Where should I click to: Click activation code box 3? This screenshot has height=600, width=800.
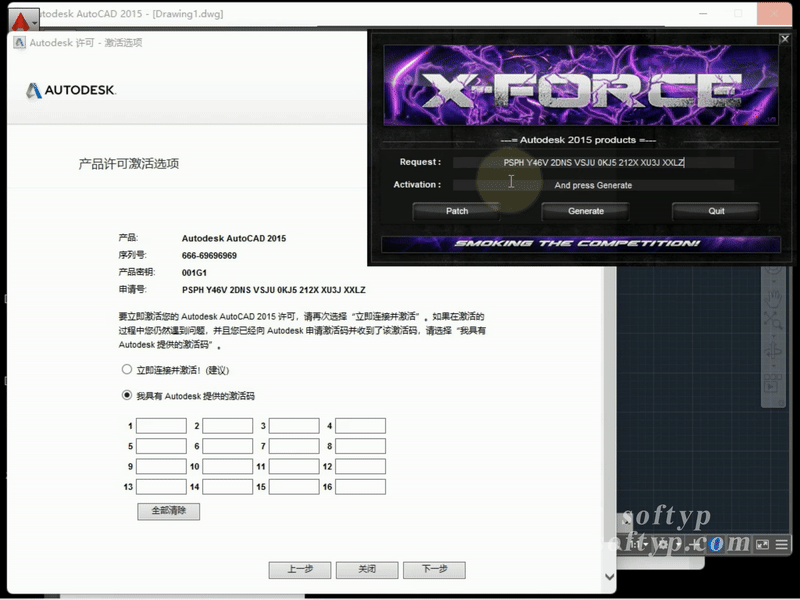(x=294, y=426)
